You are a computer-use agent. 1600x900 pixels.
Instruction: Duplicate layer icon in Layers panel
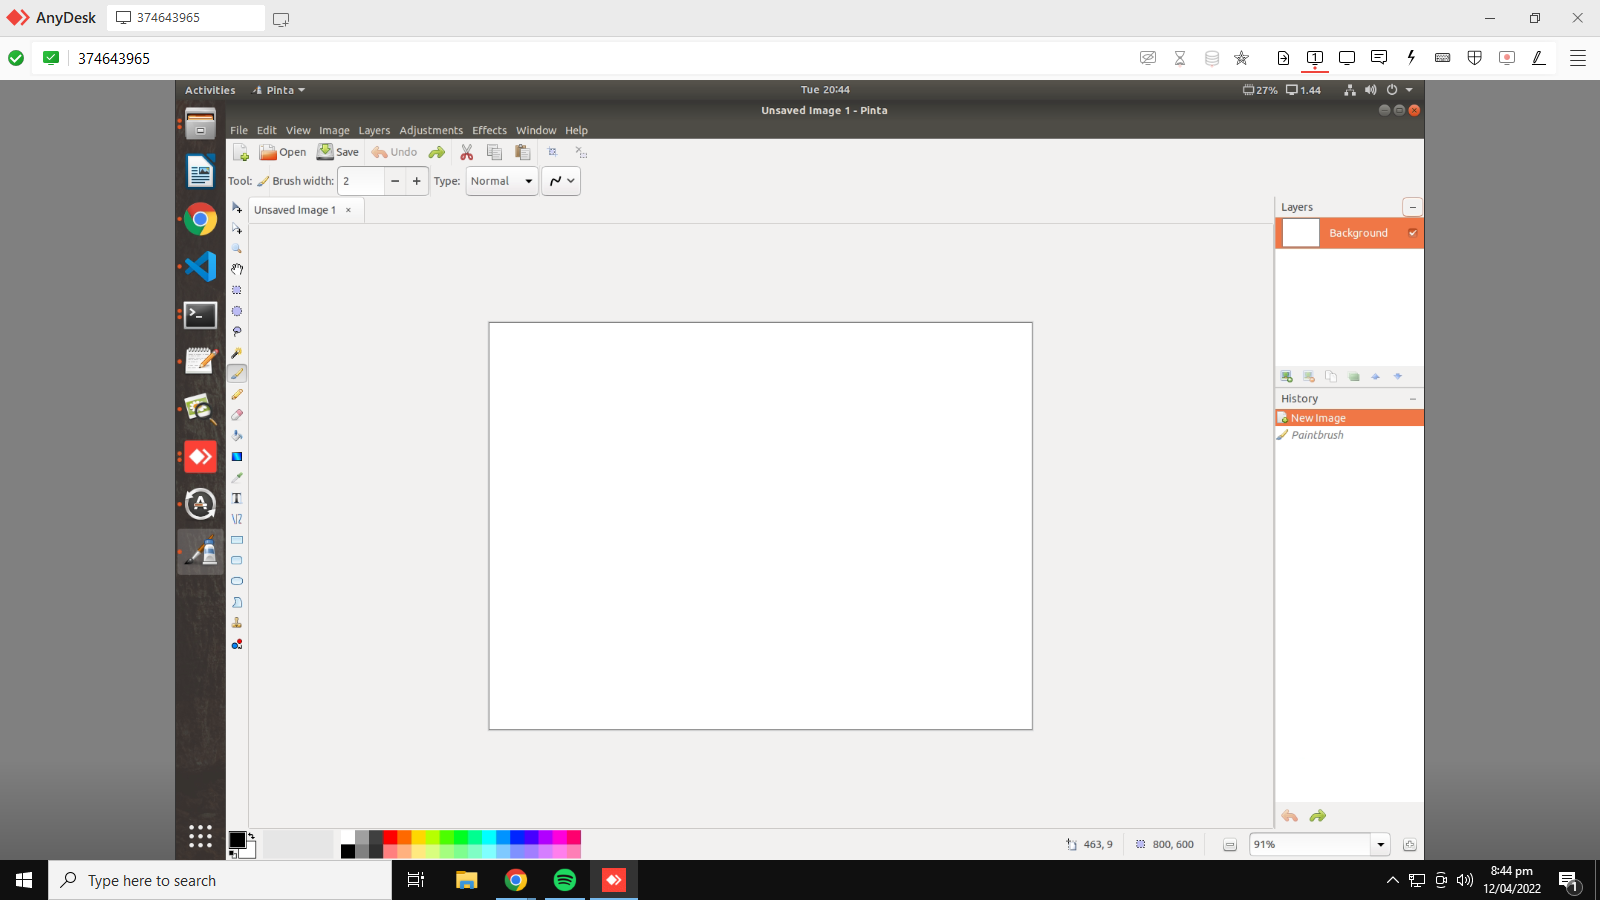pos(1331,376)
